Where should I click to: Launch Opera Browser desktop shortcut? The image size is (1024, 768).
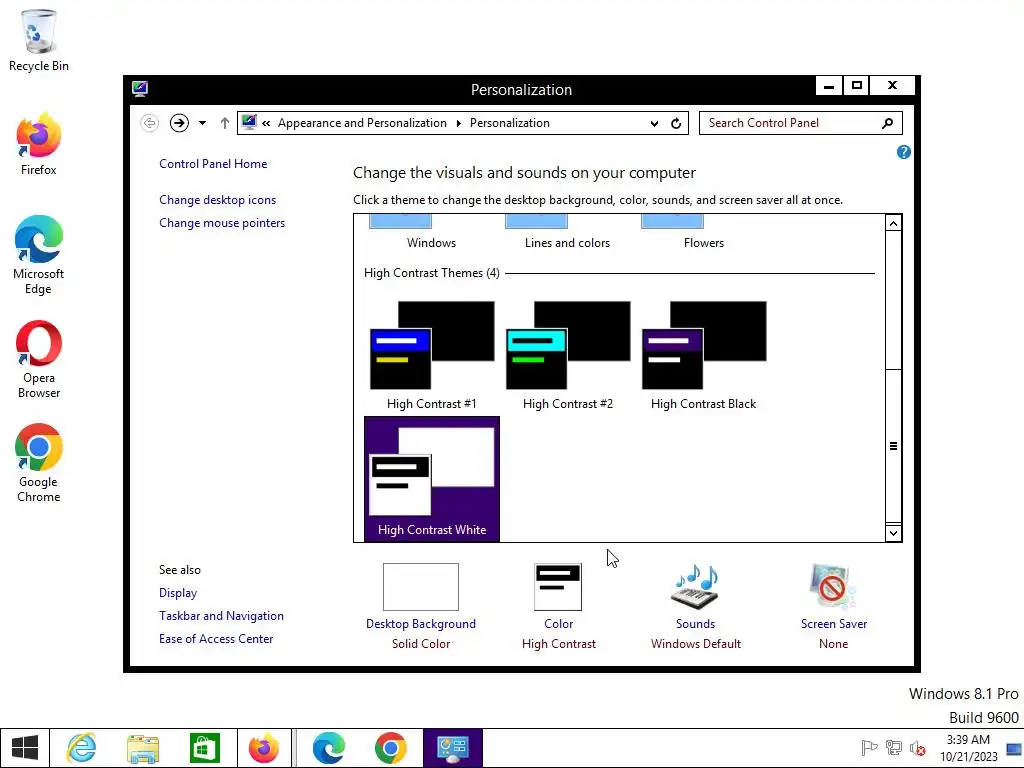coord(39,359)
